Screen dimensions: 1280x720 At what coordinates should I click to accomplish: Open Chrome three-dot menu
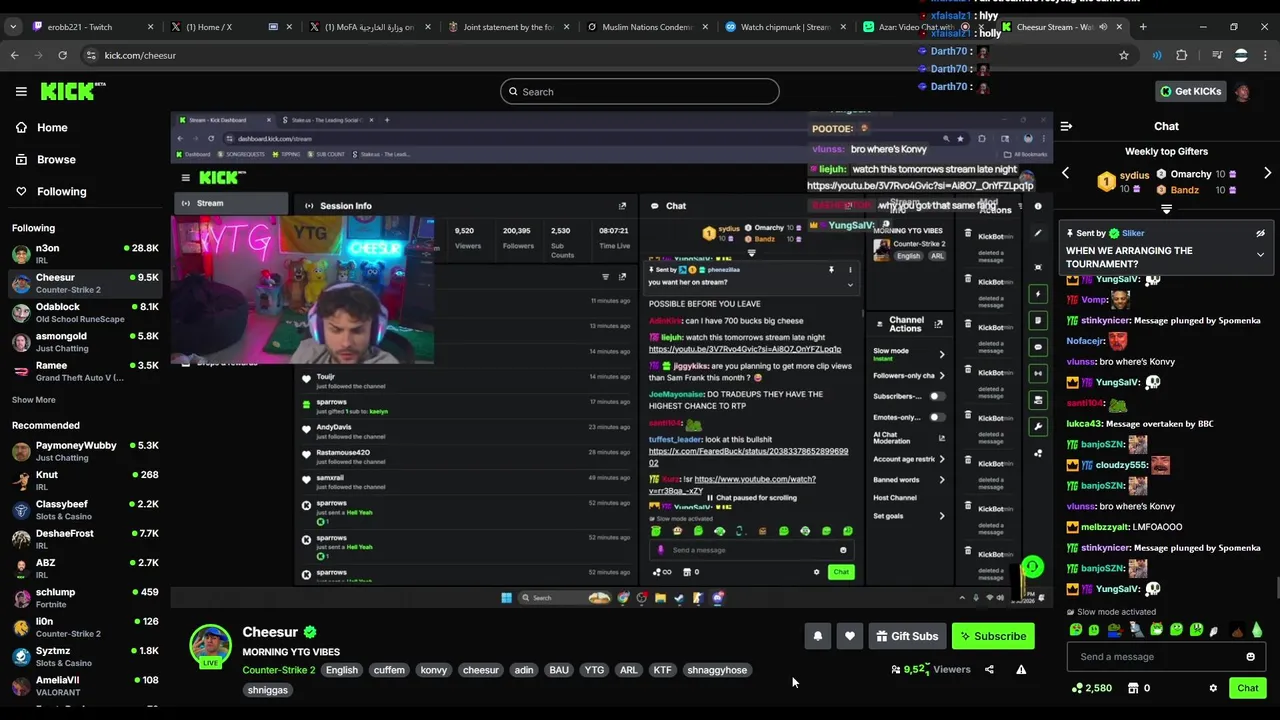pos(1266,55)
